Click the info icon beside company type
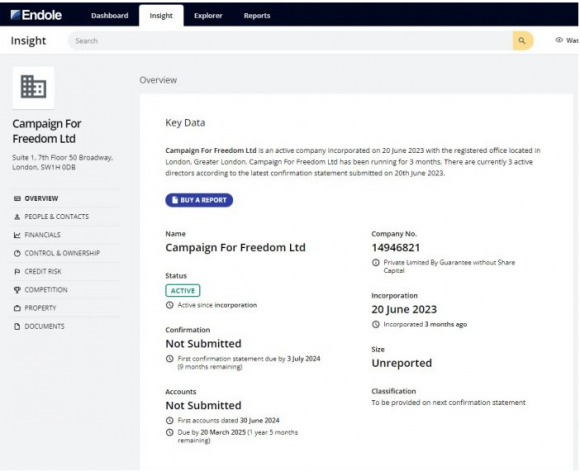This screenshot has width=580, height=472. click(375, 263)
